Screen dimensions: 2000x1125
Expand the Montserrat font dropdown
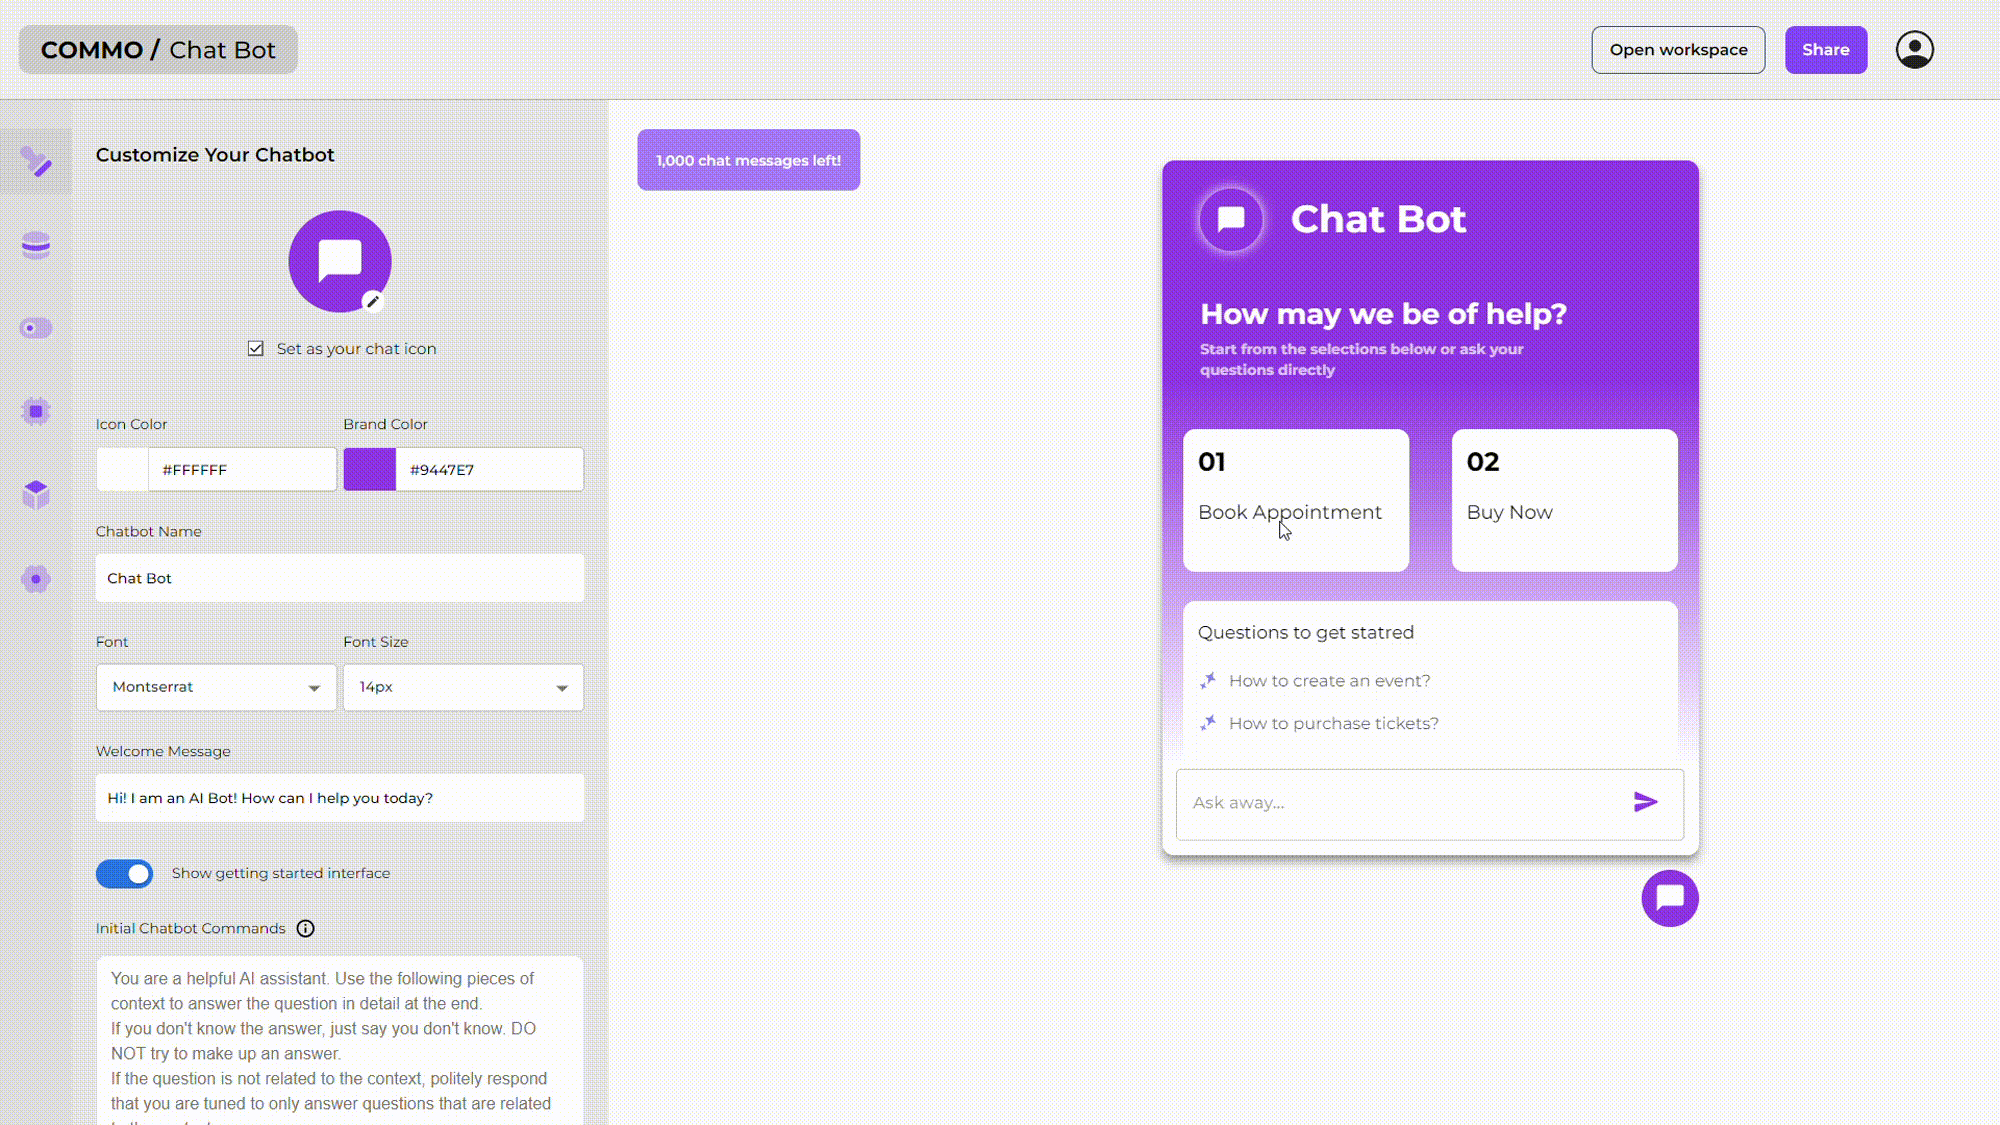pos(216,688)
